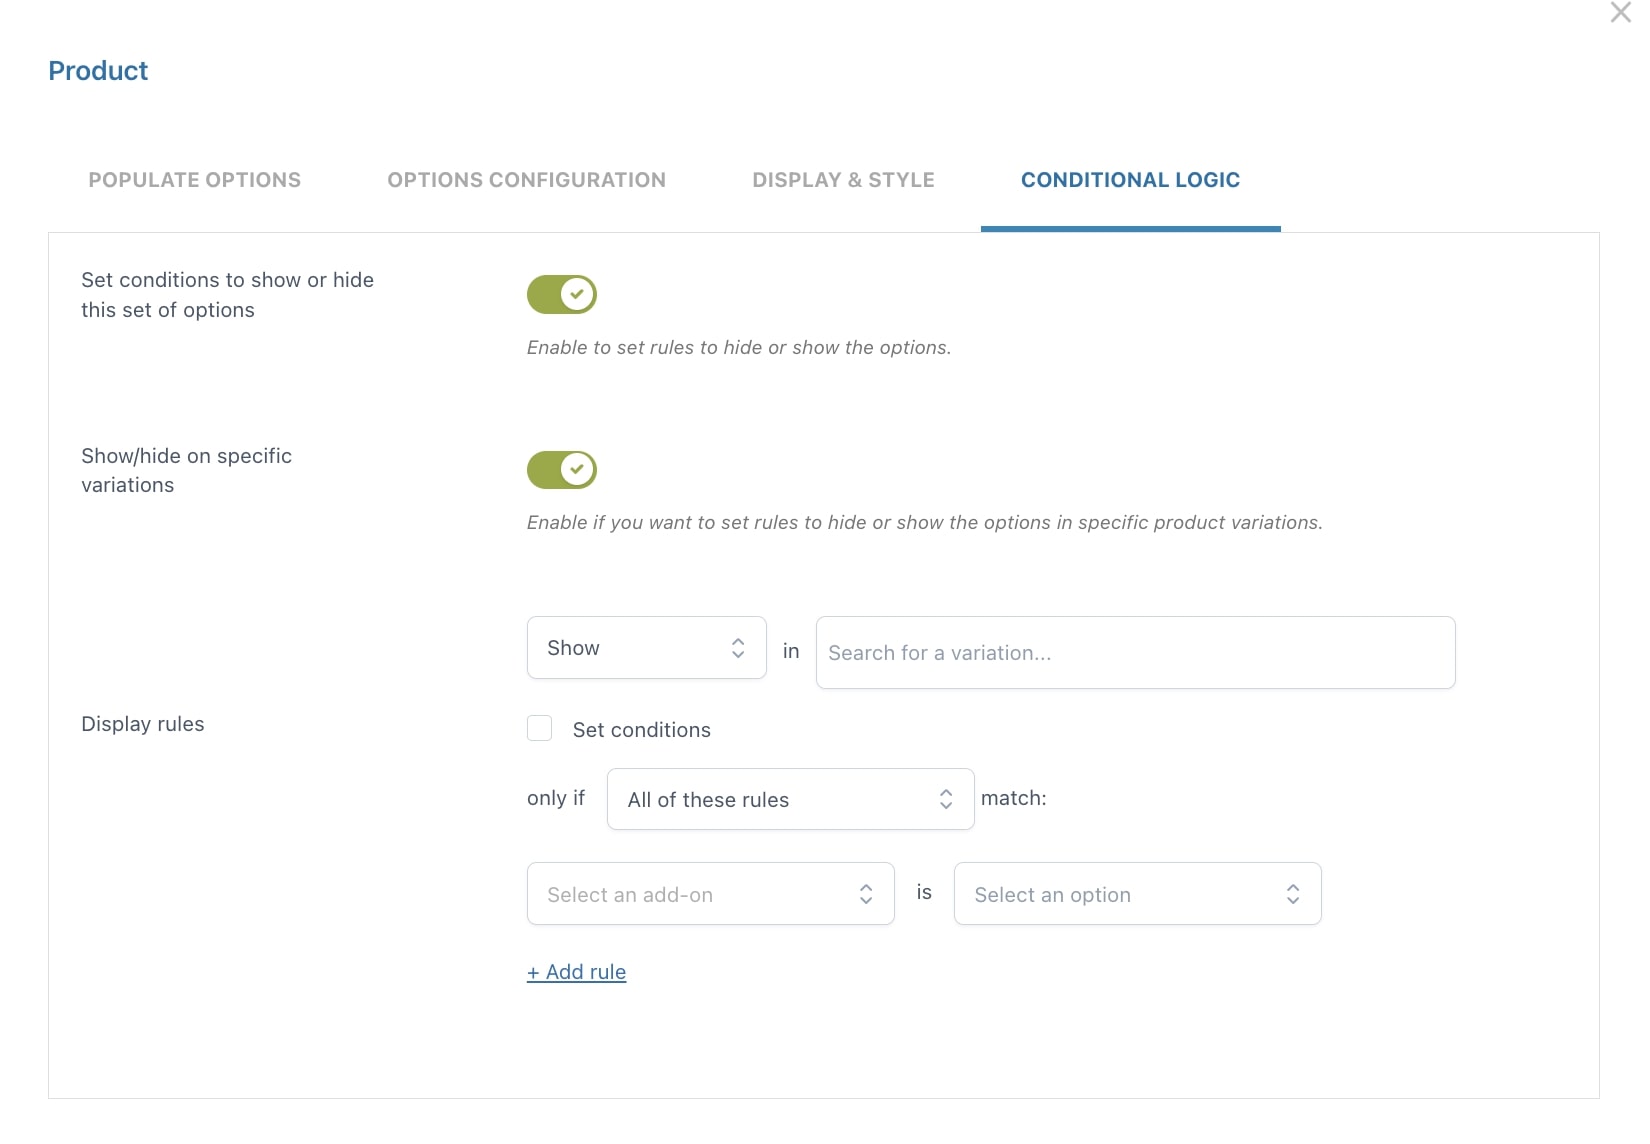
Task: Tick the Set conditions checkbox
Action: 540,728
